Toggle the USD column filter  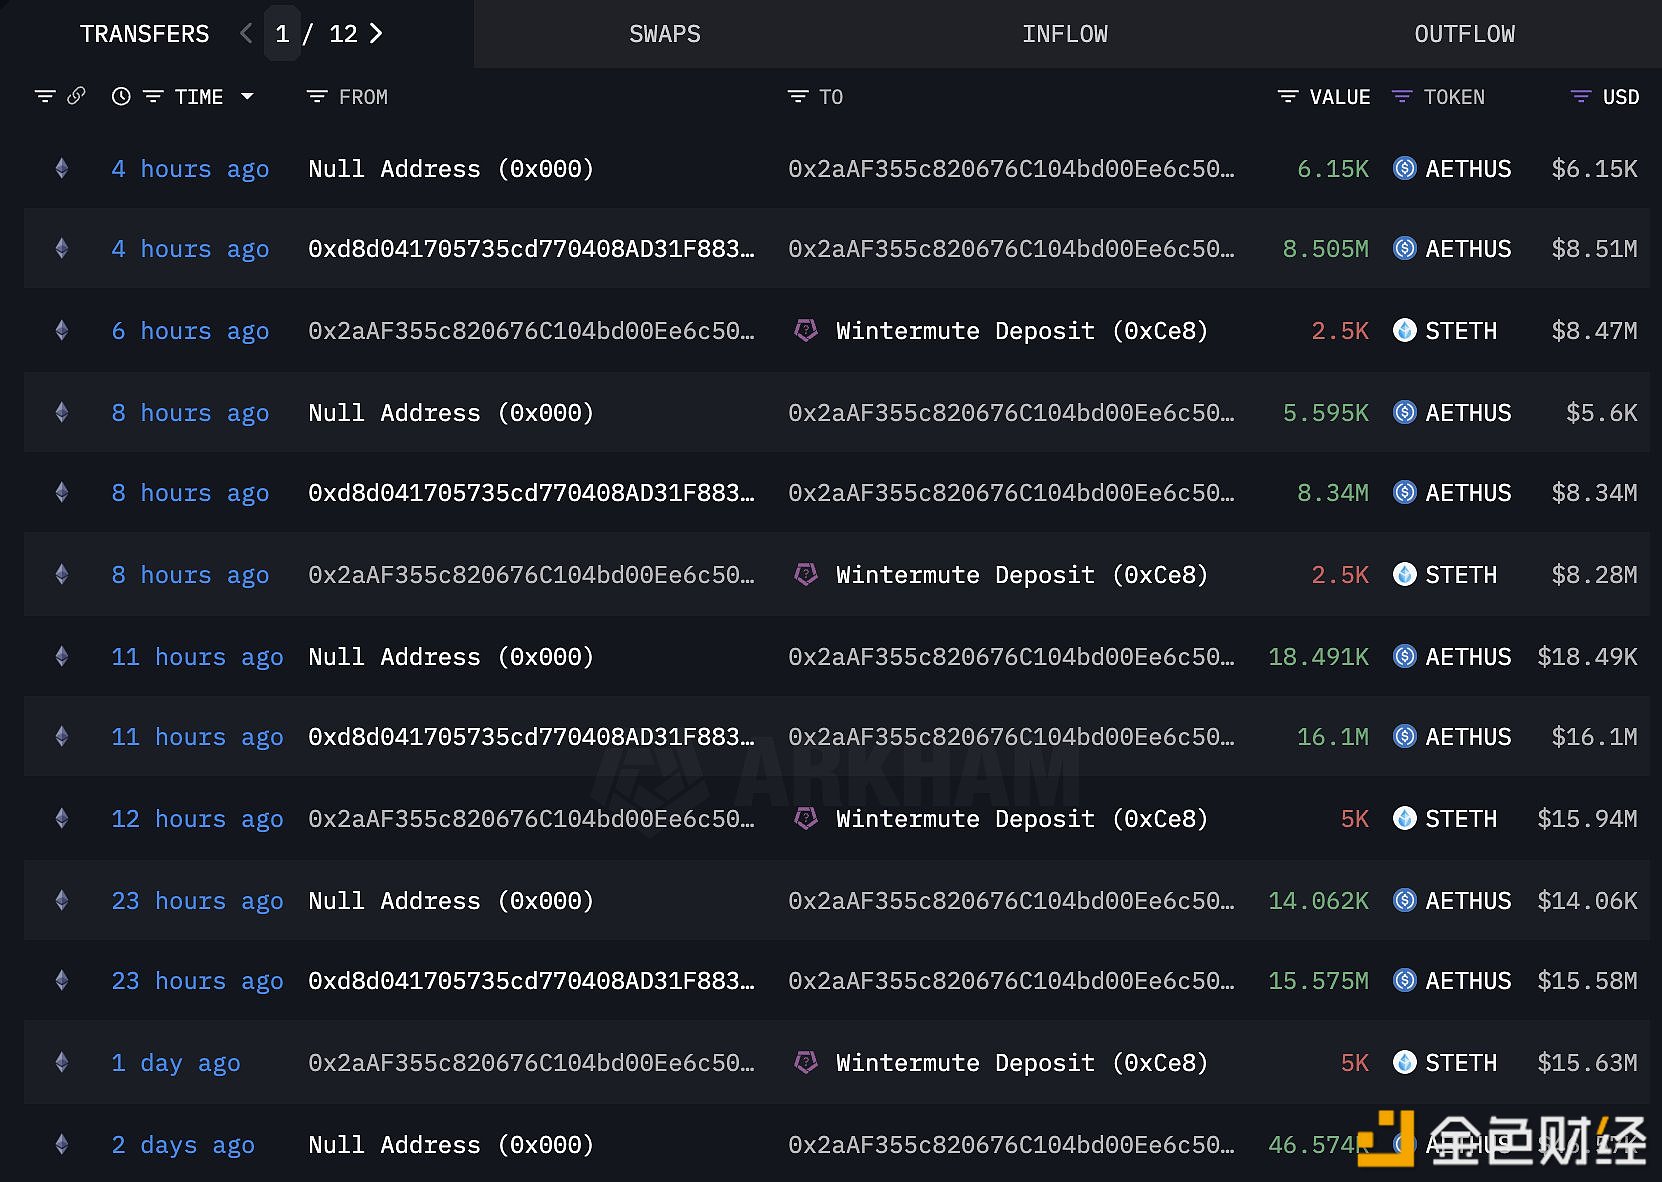tap(1581, 97)
